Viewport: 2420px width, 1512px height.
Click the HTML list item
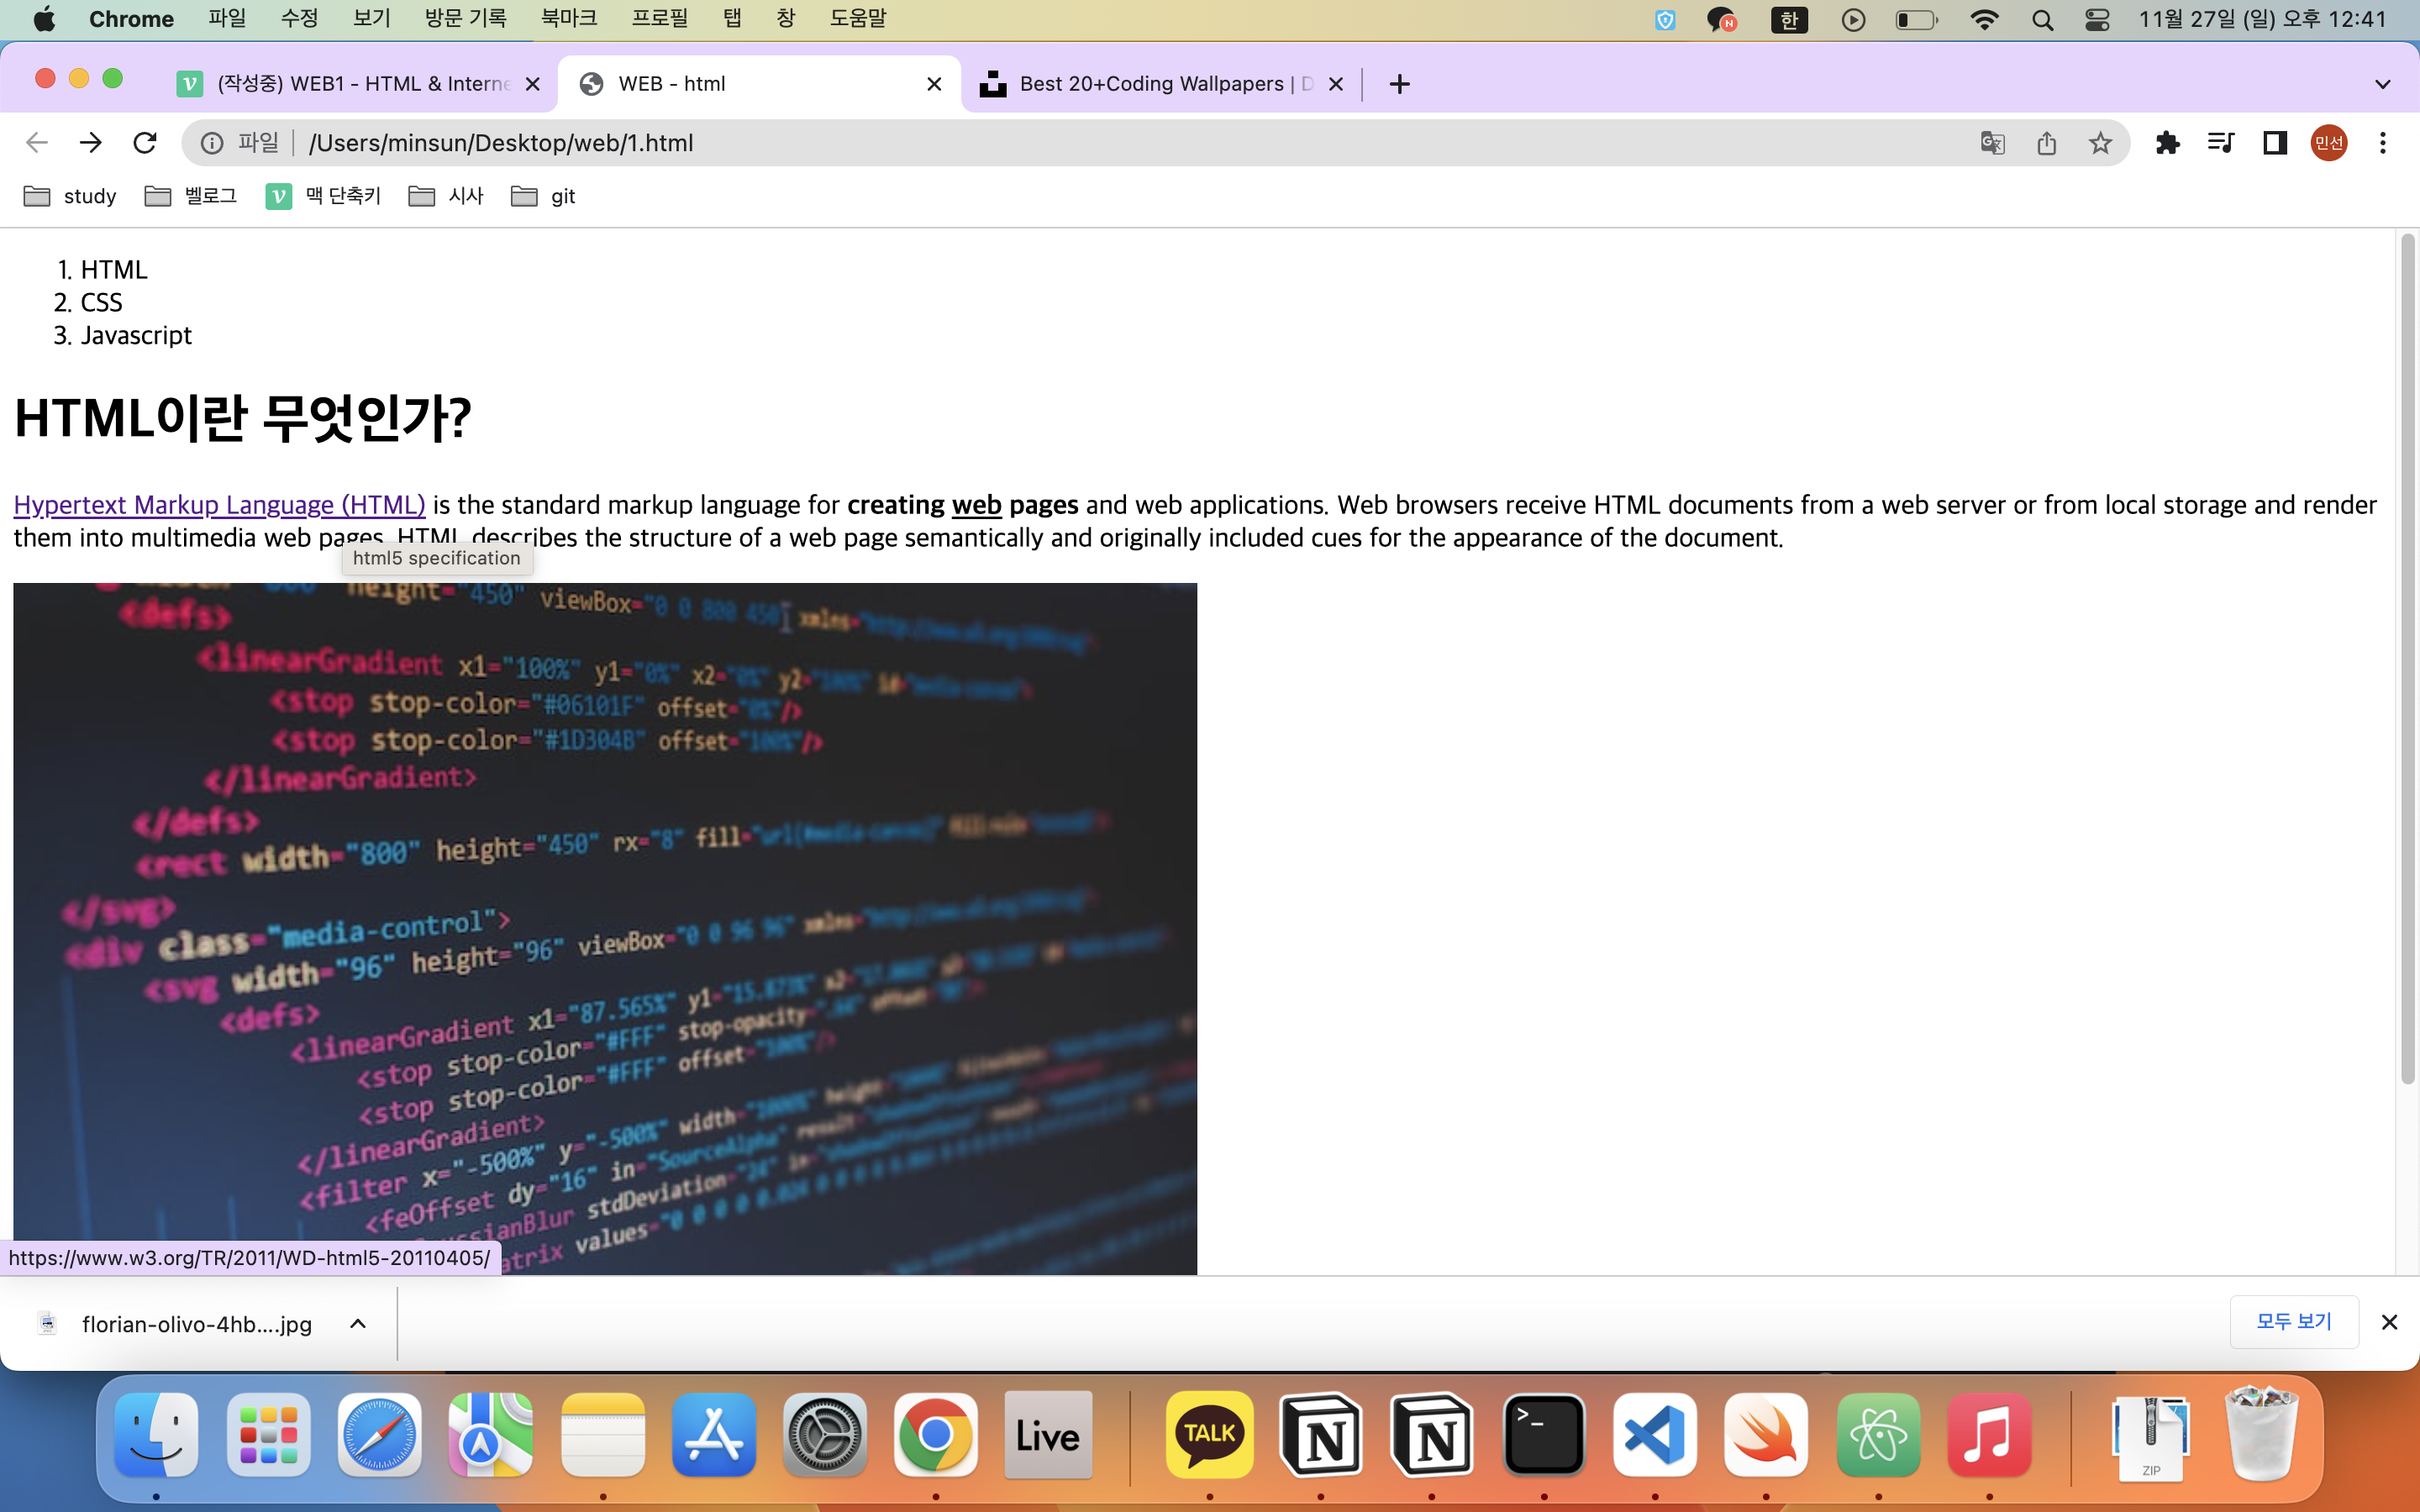click(114, 270)
